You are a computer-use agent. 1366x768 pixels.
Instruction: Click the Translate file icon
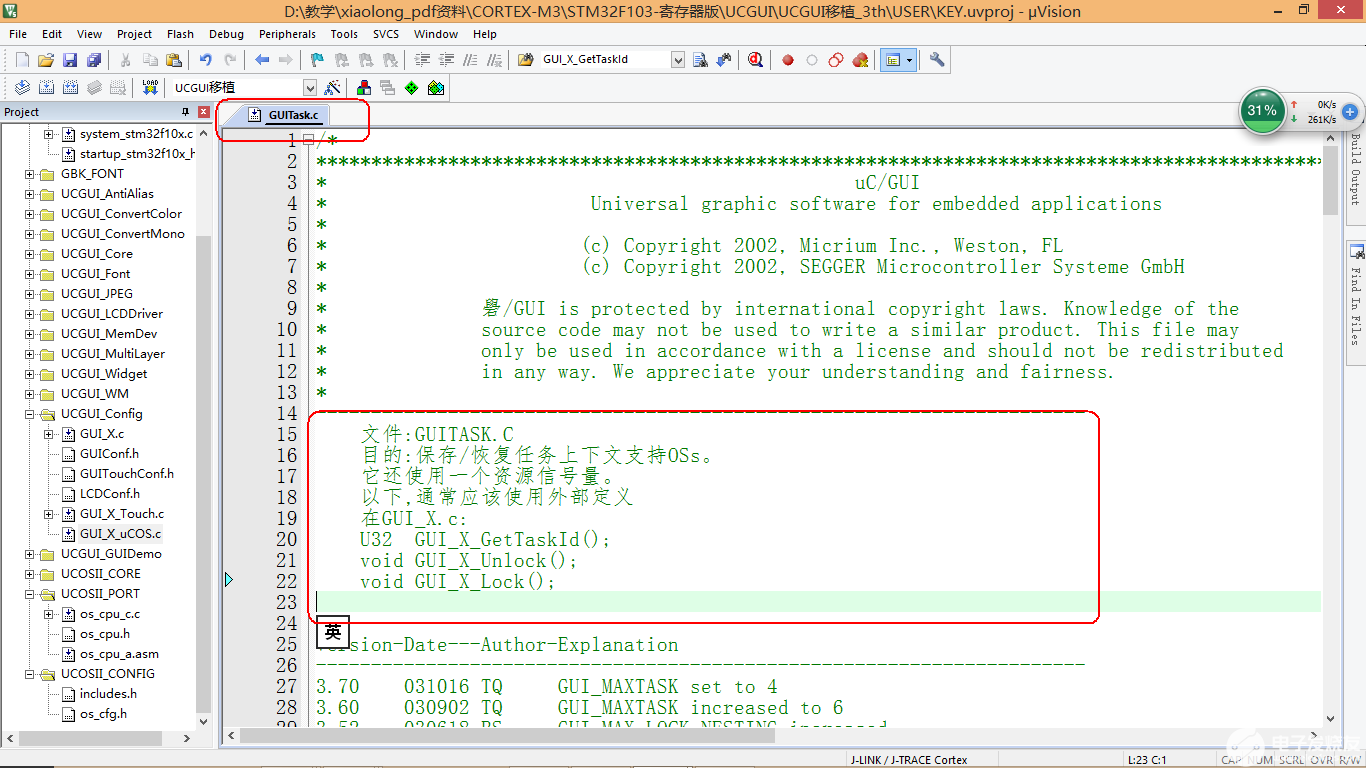click(x=22, y=88)
